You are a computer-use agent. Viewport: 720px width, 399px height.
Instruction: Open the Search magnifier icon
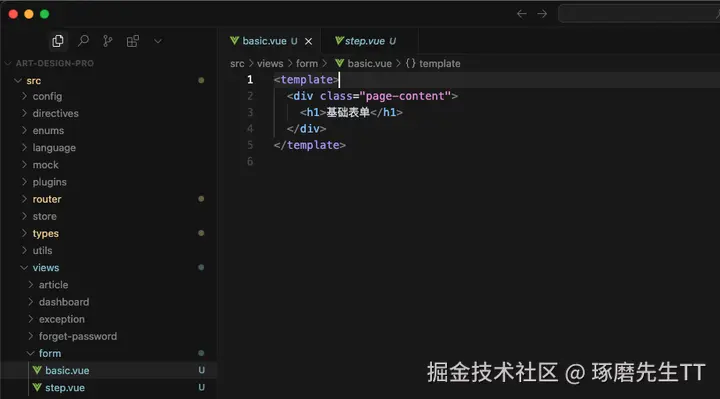tap(83, 41)
